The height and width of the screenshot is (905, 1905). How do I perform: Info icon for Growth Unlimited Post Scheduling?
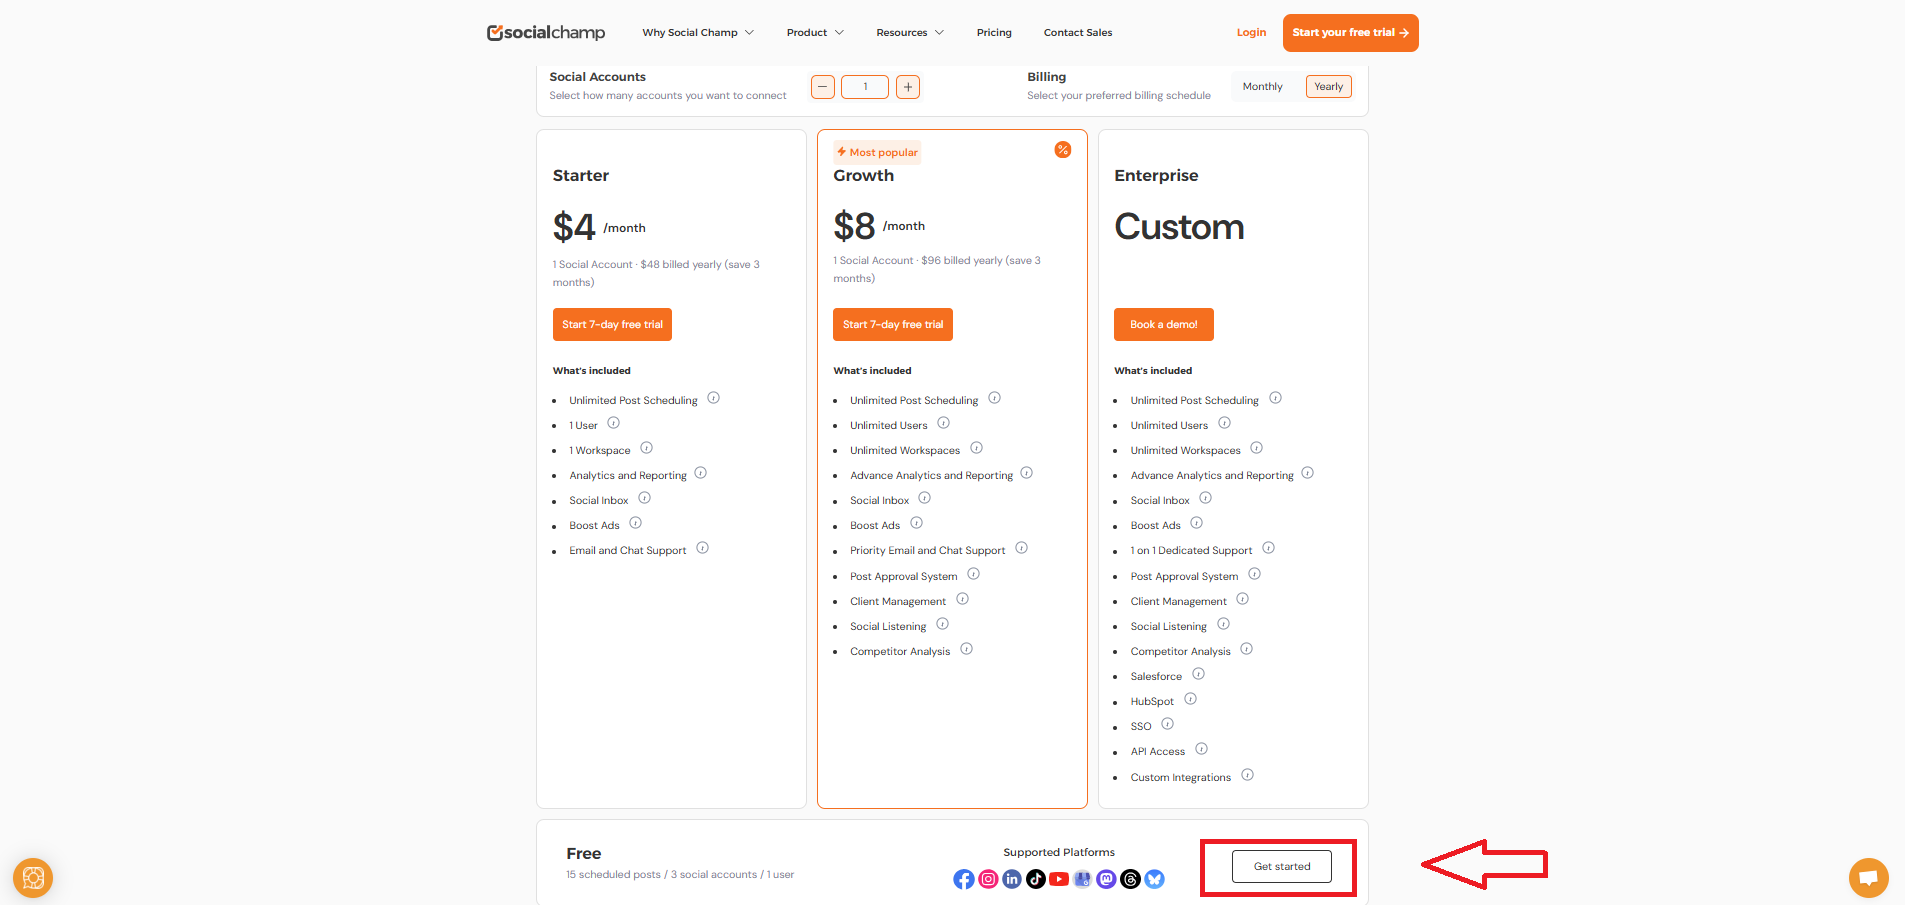(x=995, y=398)
